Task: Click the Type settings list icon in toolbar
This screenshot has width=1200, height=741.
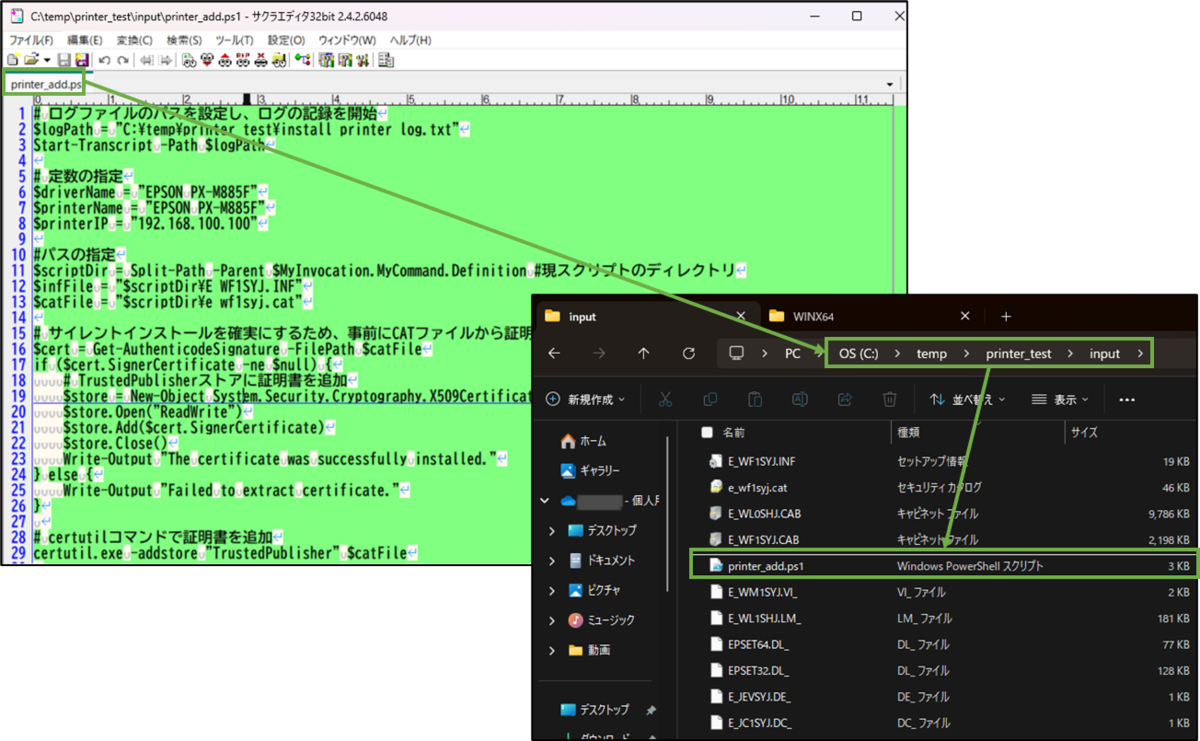Action: 327,60
